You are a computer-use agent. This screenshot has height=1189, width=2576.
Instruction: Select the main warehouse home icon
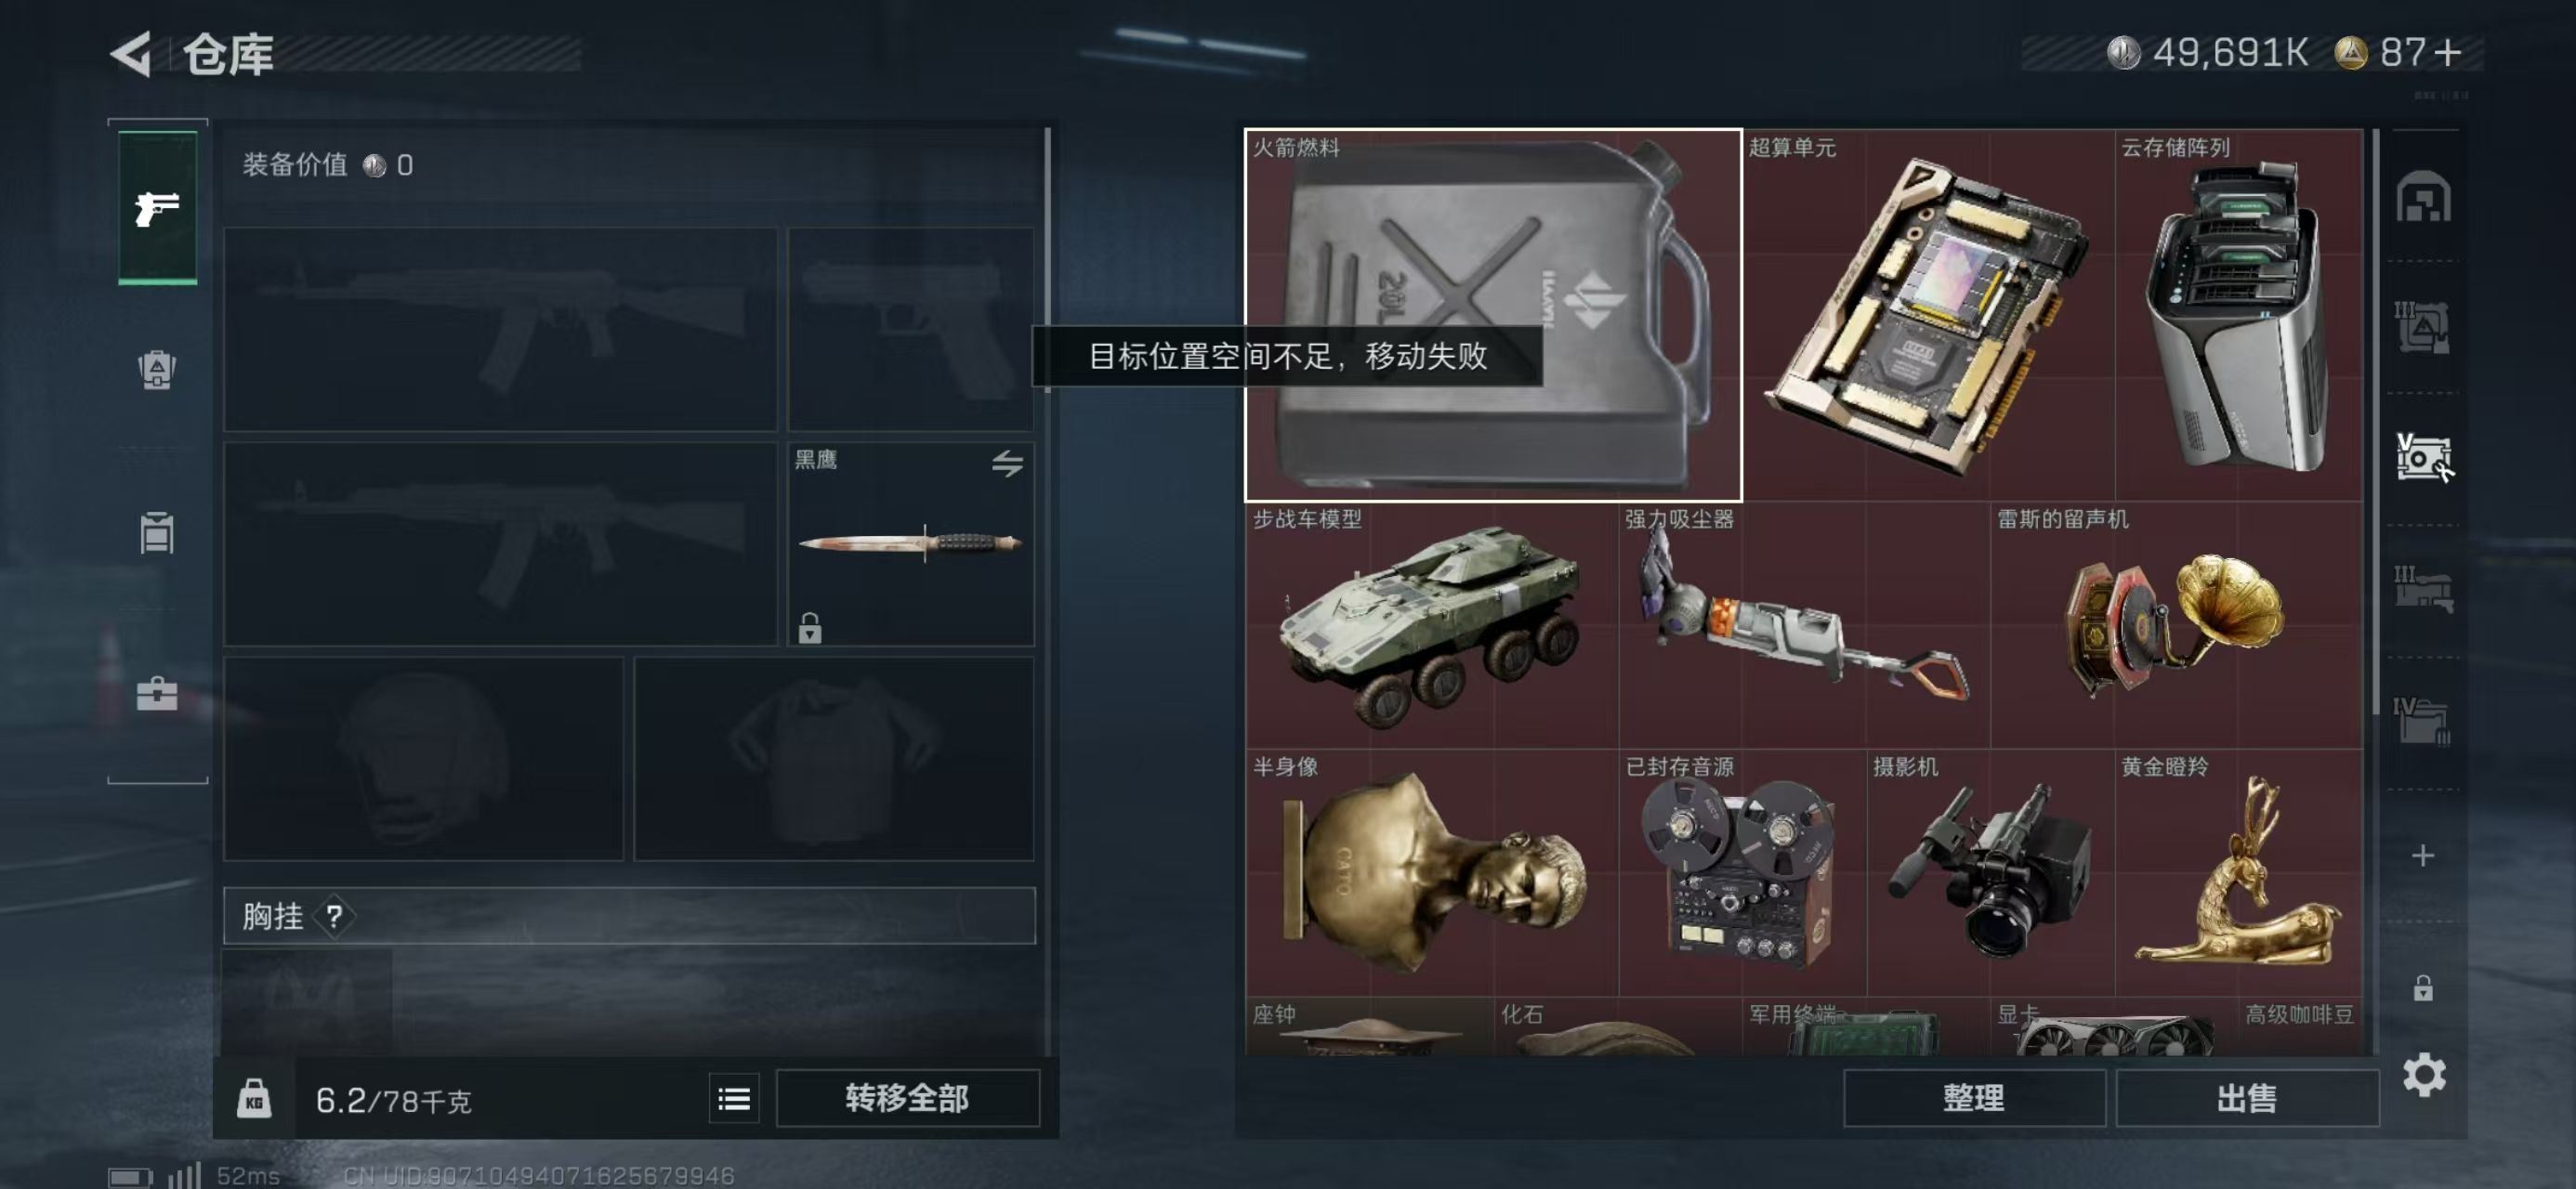(2423, 196)
